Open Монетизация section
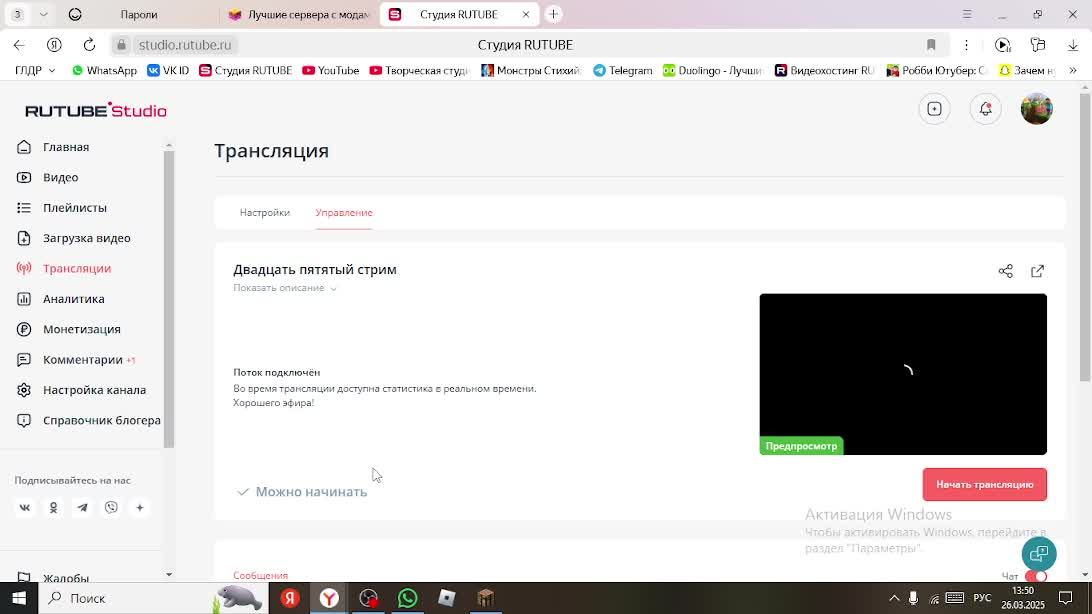The height and width of the screenshot is (614, 1092). (x=81, y=329)
